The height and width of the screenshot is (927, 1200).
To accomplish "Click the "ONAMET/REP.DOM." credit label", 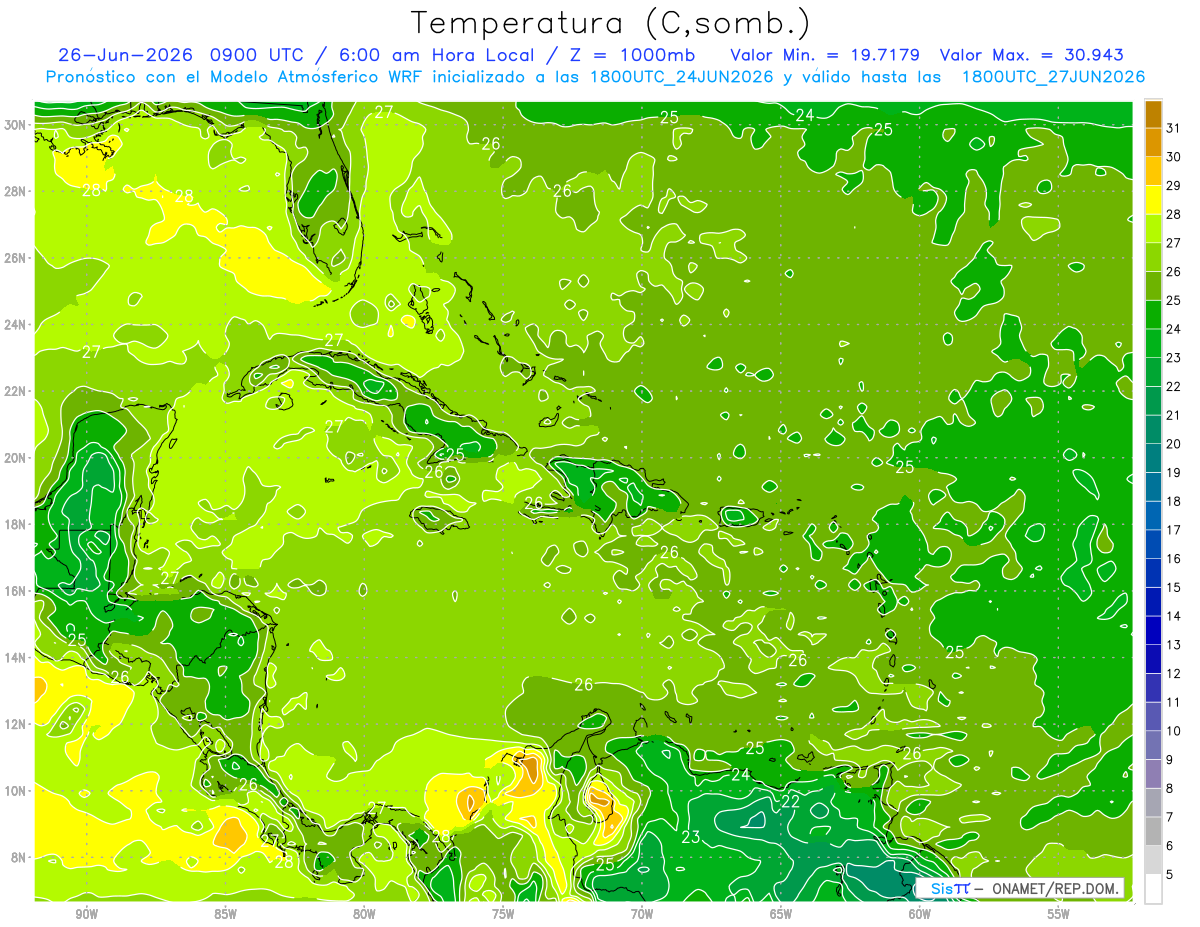I will pos(1057,888).
